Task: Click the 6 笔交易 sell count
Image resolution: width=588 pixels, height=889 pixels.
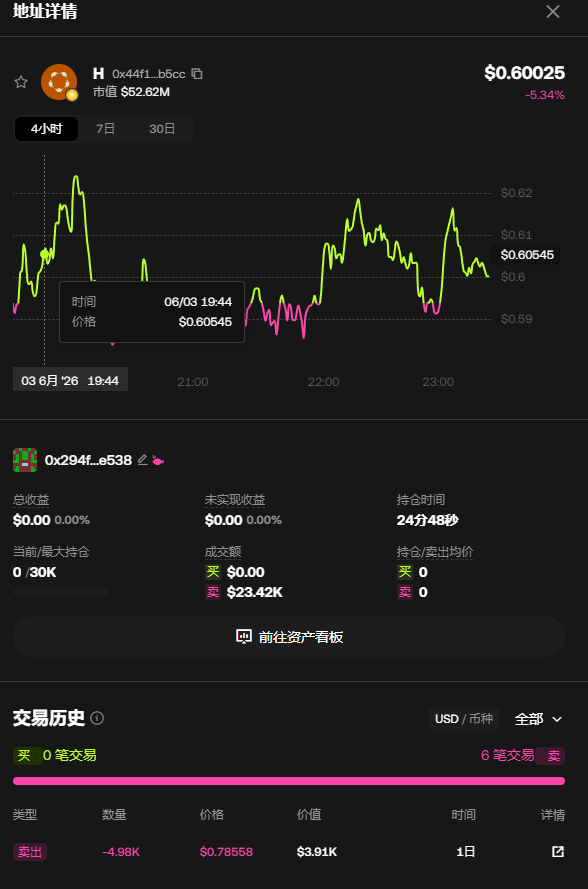Action: click(507, 755)
